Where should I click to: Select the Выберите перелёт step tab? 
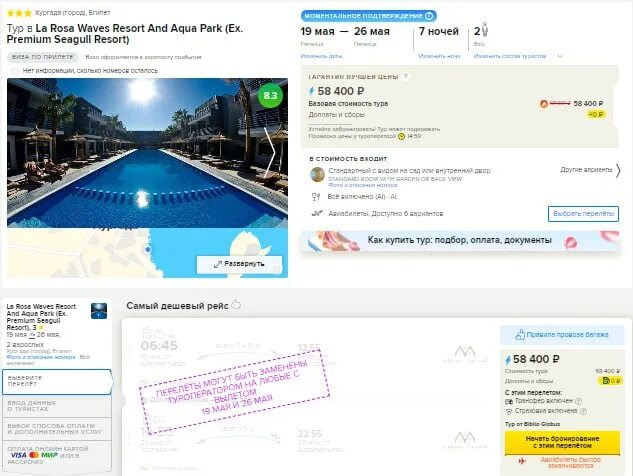(57, 381)
